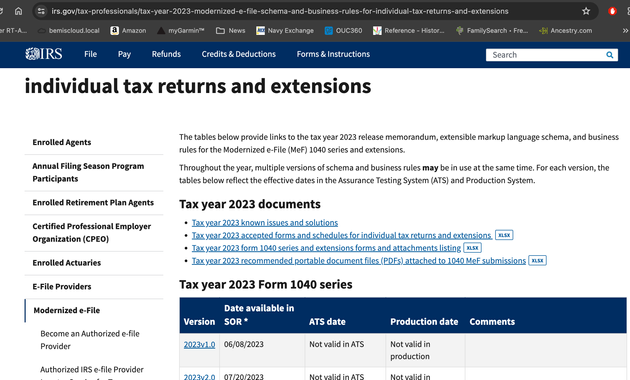Screen dimensions: 630x380
Task: Click the Tax year 2023 Form 1040 series heading
Action: (266, 284)
